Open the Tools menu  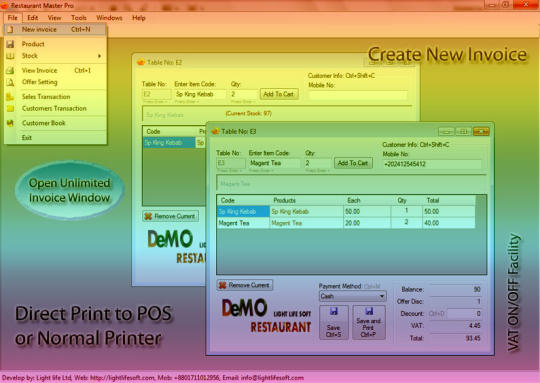79,18
